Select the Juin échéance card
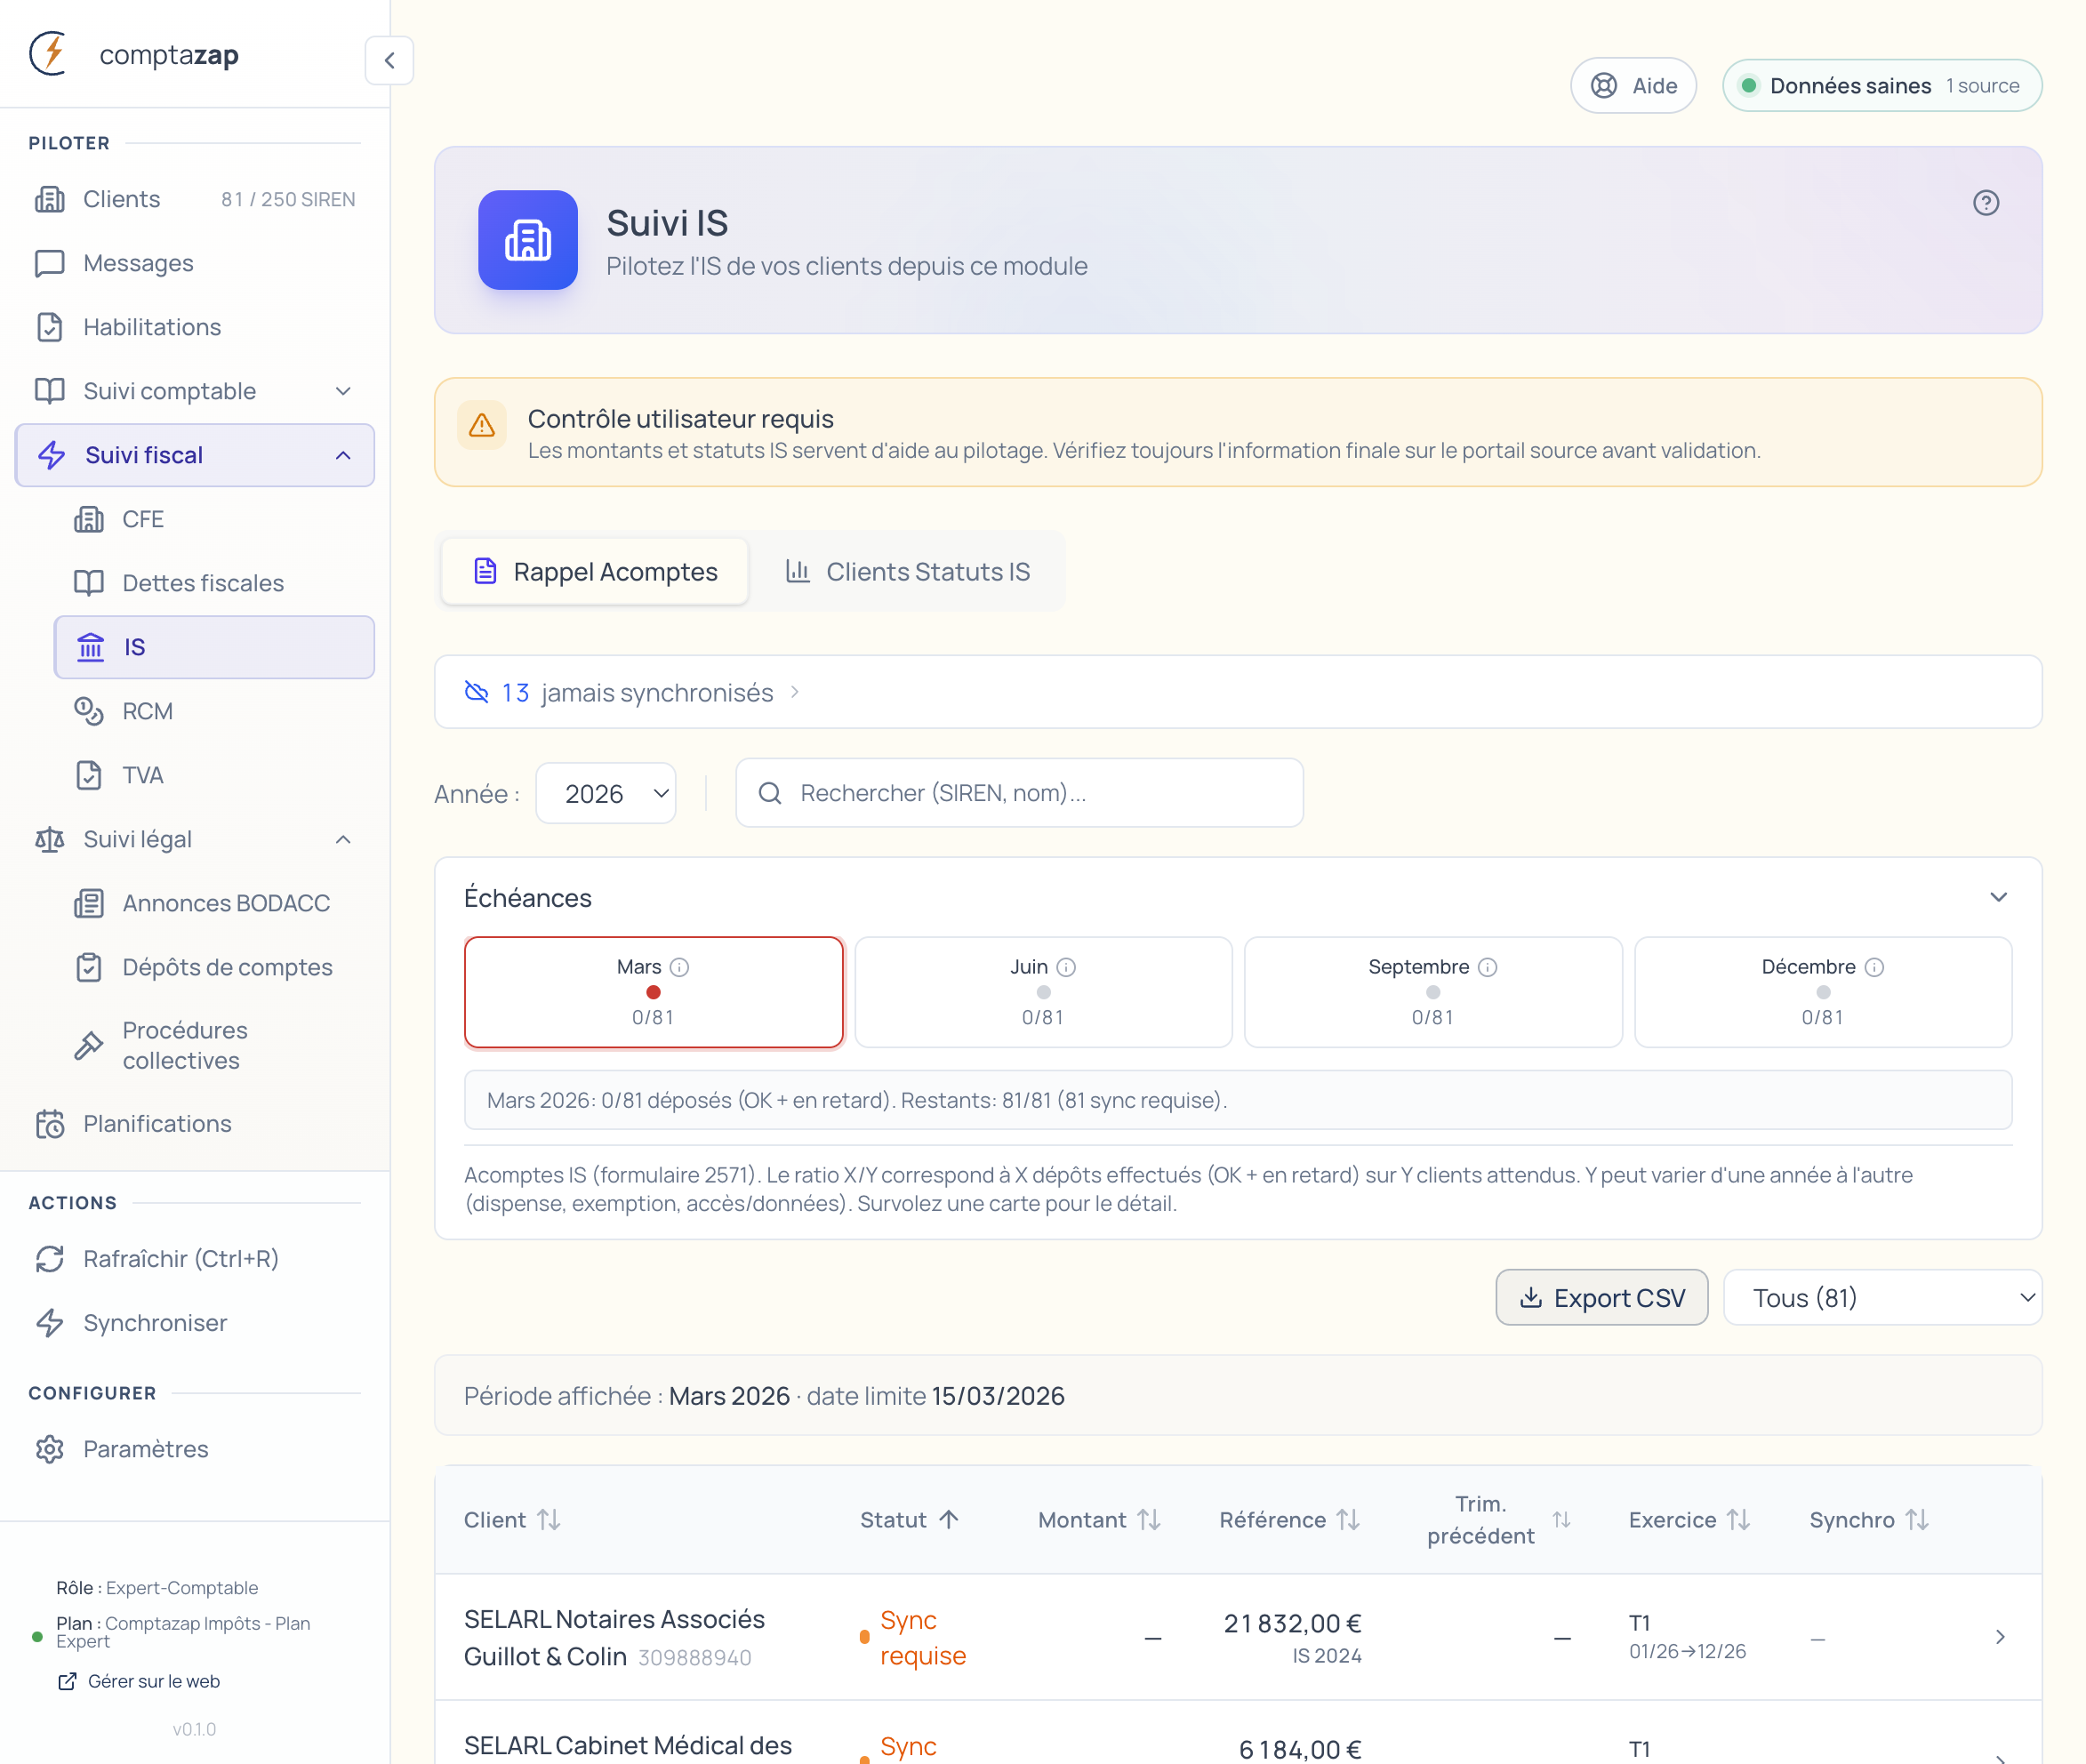The width and height of the screenshot is (2086, 1764). click(x=1042, y=992)
